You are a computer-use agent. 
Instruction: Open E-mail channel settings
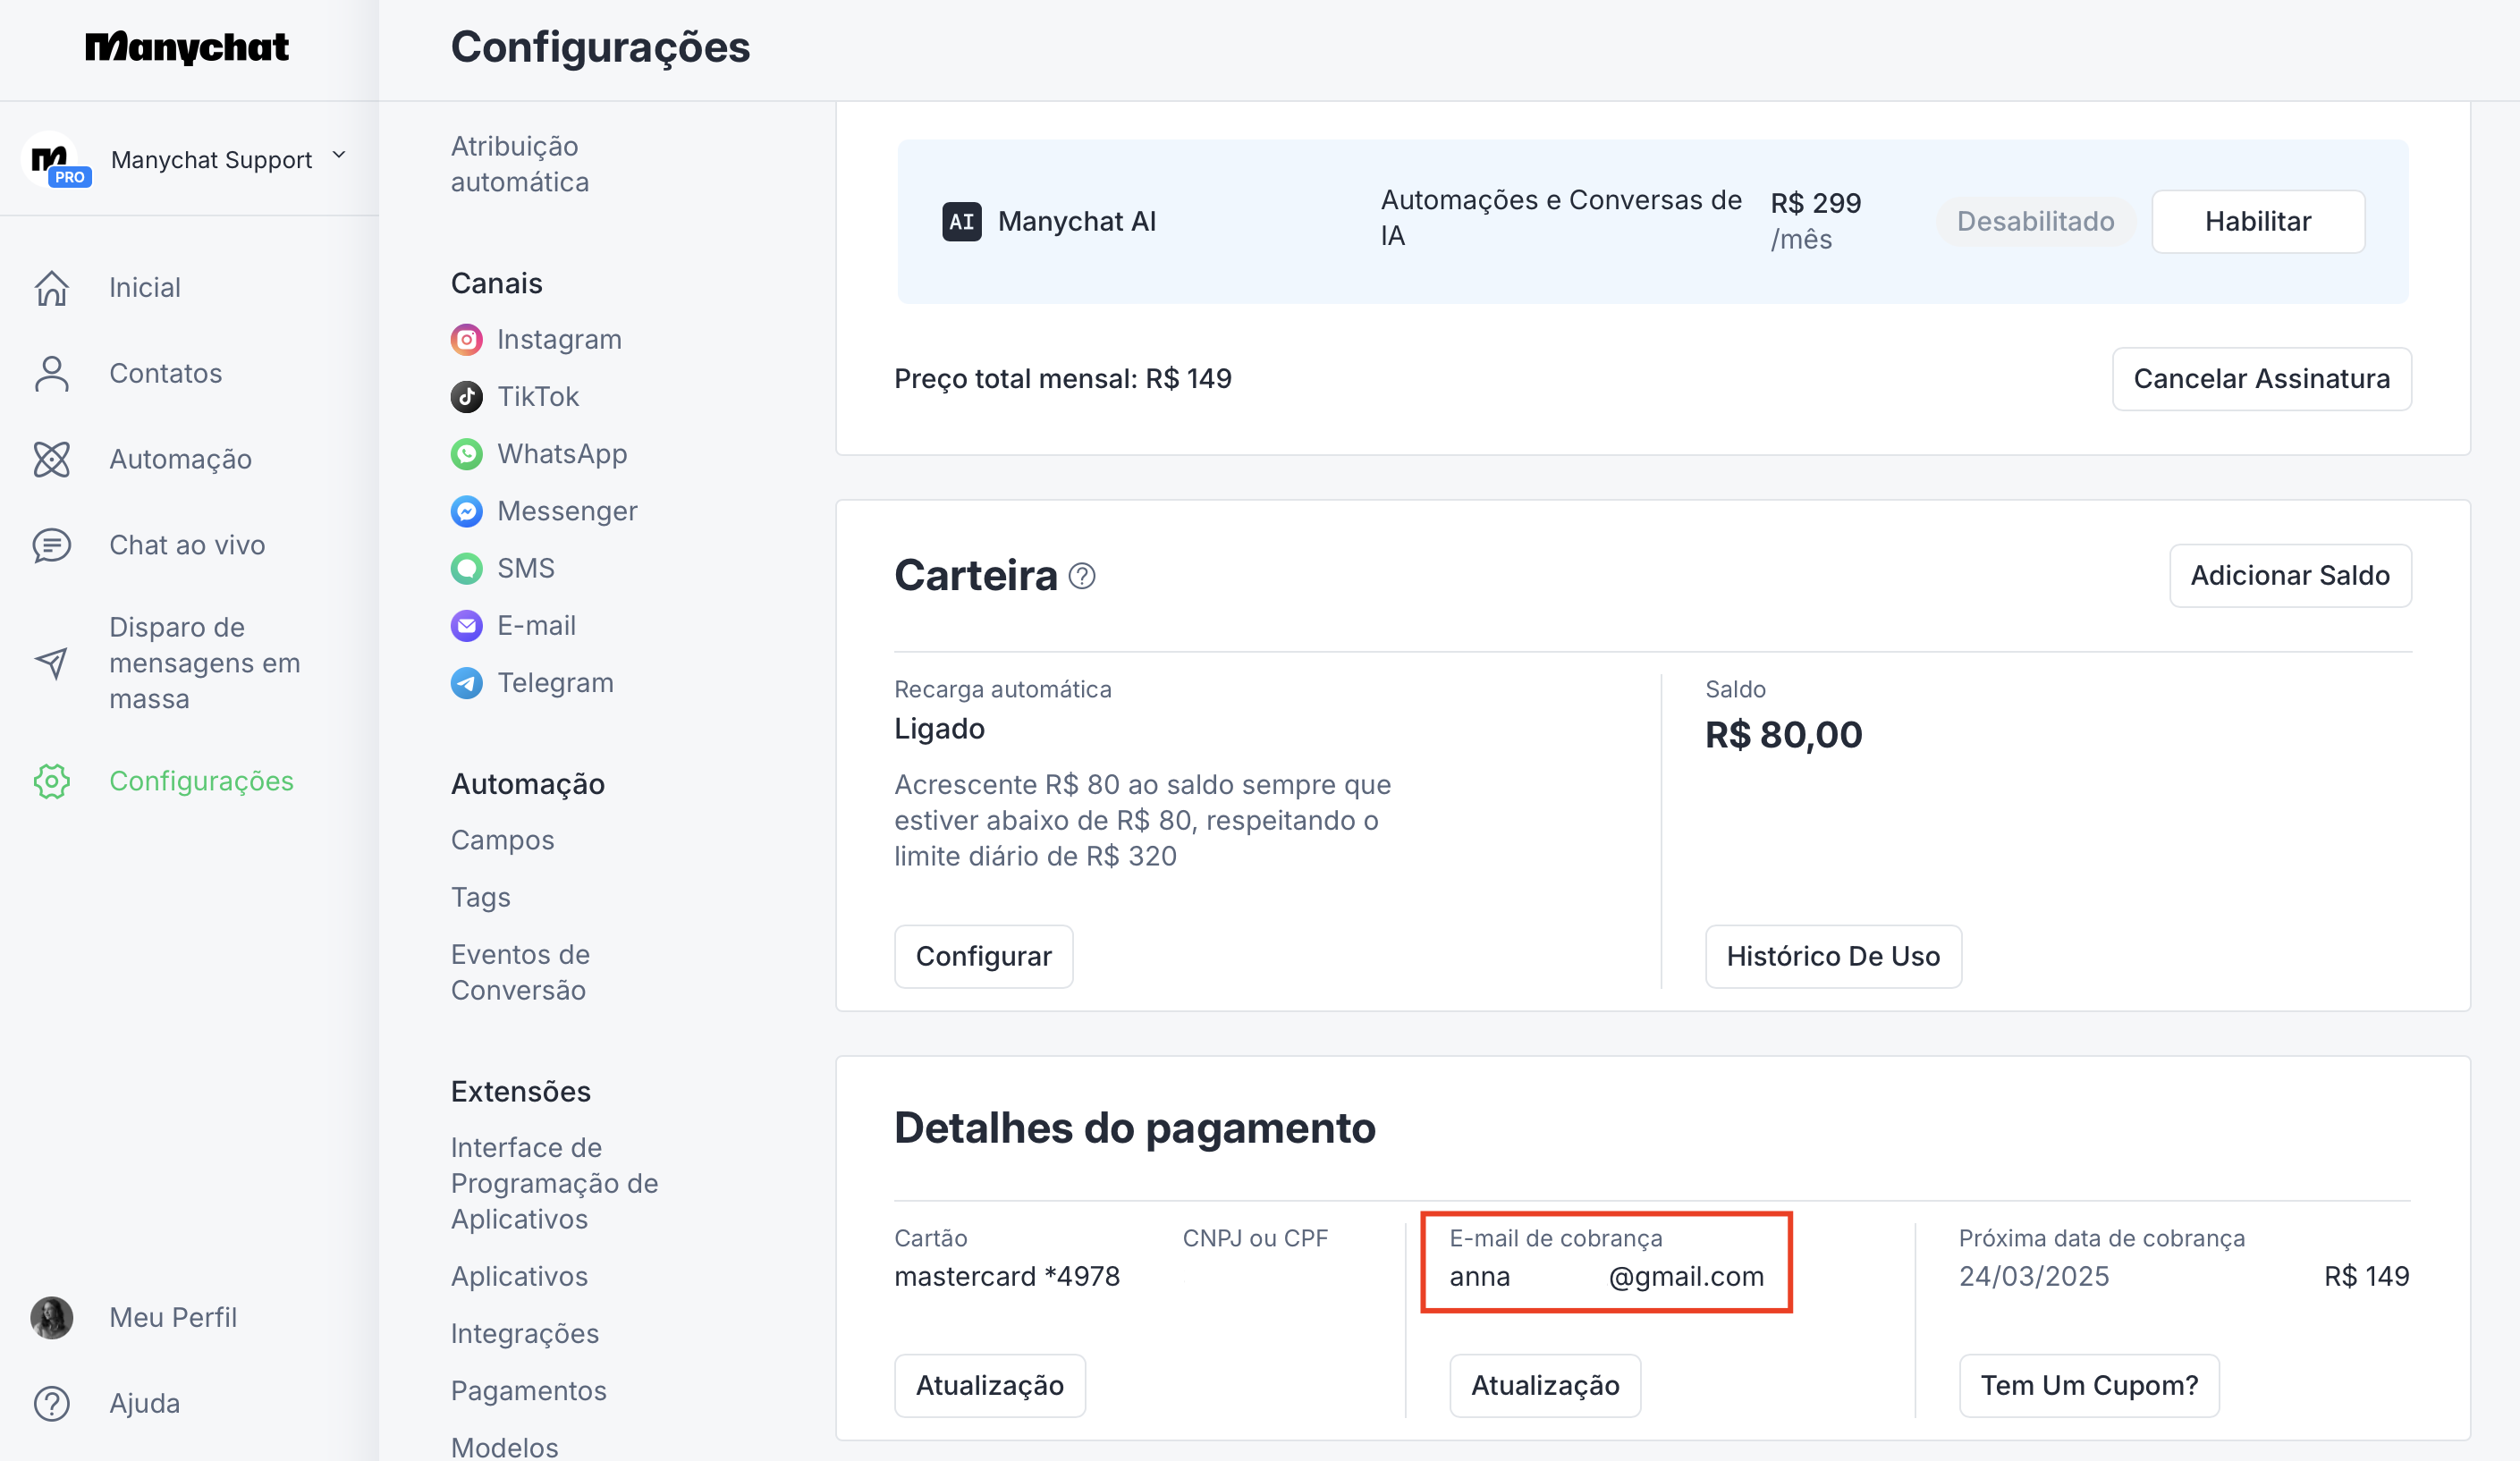point(536,626)
